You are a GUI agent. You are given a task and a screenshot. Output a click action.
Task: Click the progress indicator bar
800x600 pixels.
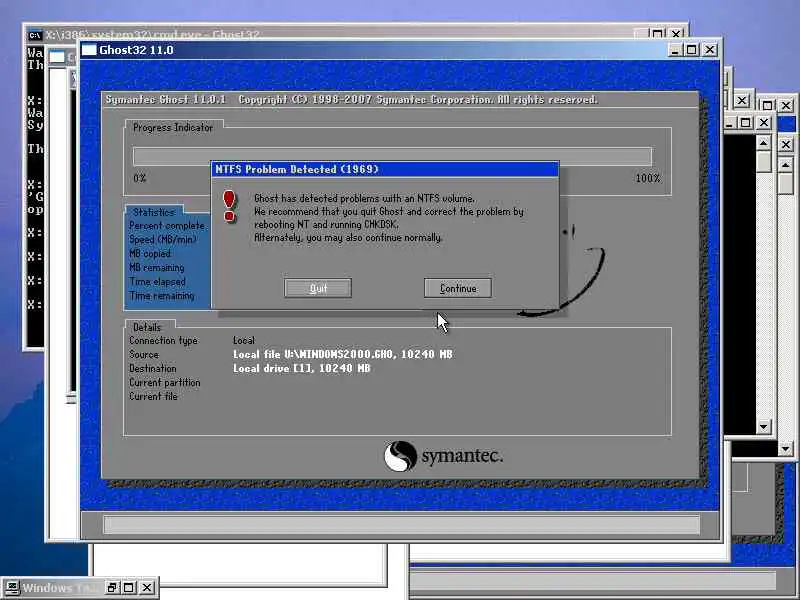coord(392,156)
